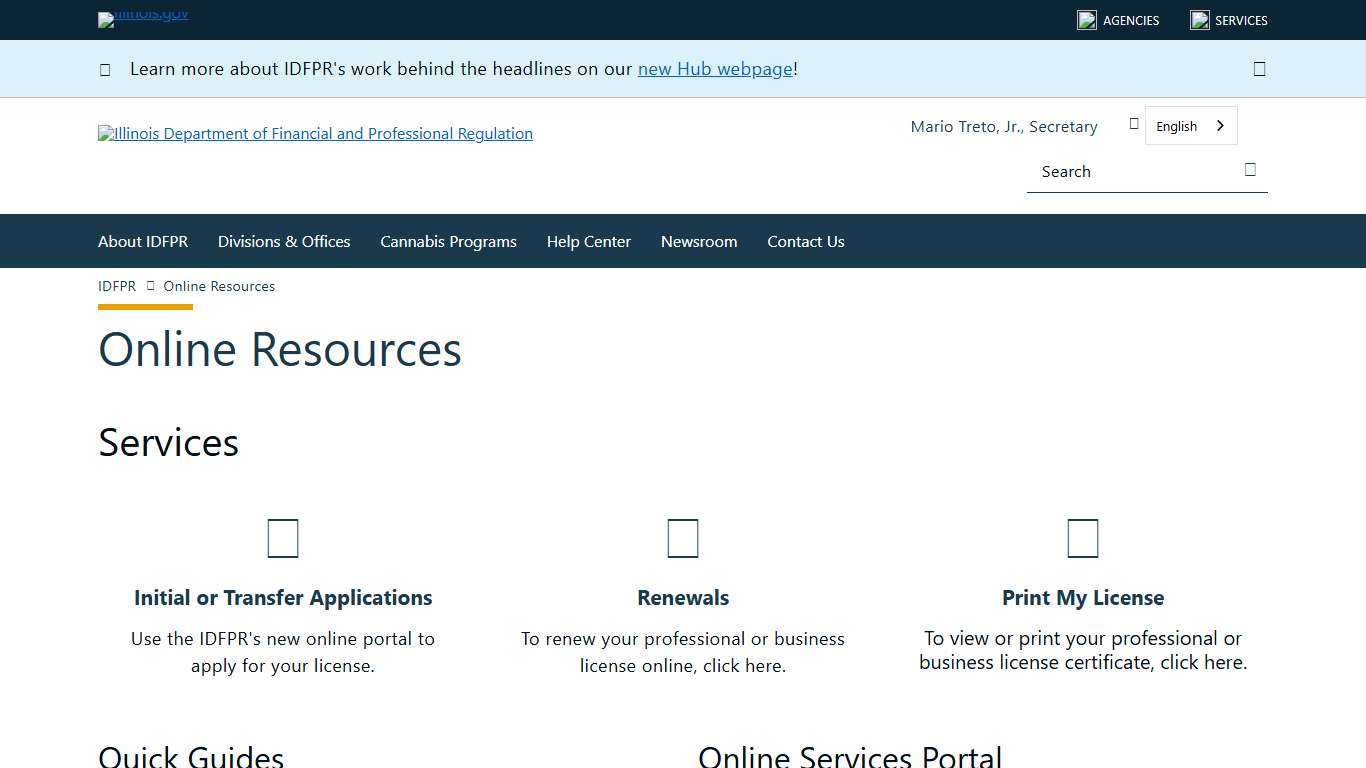Open the Help Center menu item

[x=589, y=241]
